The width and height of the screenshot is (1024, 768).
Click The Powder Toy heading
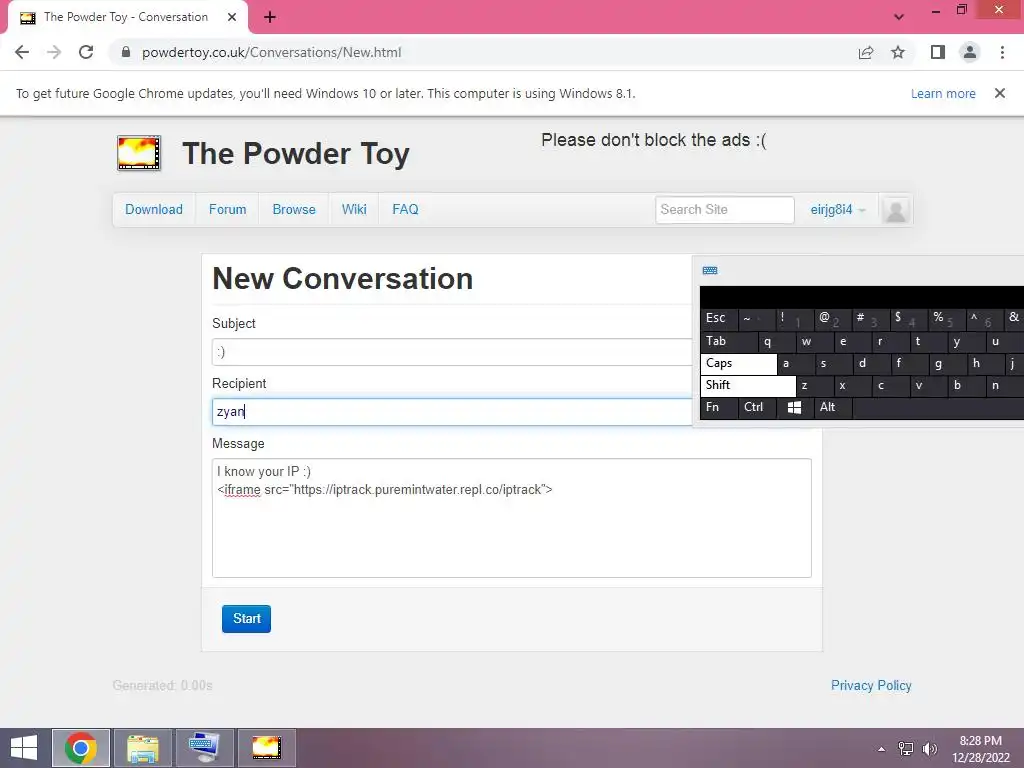pyautogui.click(x=296, y=154)
